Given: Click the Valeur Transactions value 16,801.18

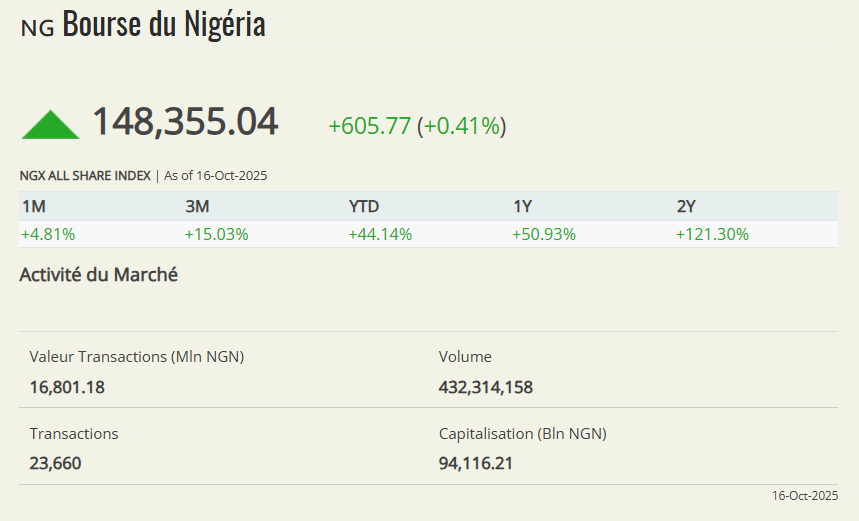Looking at the screenshot, I should pos(67,386).
